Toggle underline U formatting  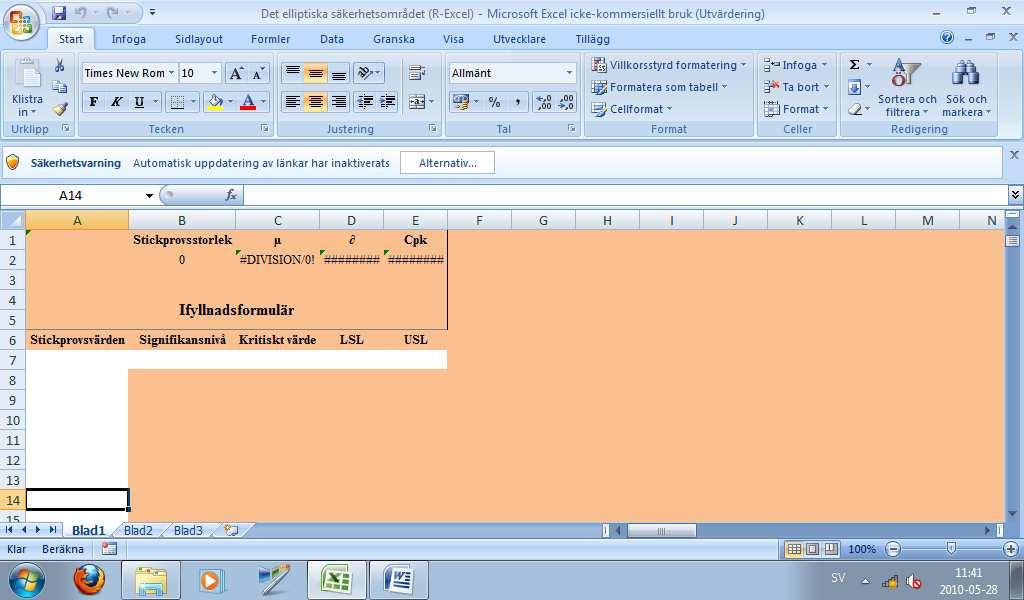139,102
